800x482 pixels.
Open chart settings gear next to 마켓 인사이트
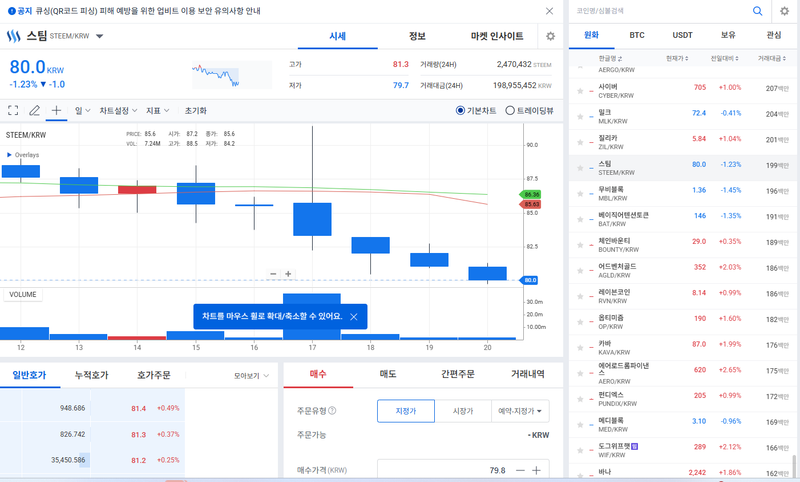[551, 36]
